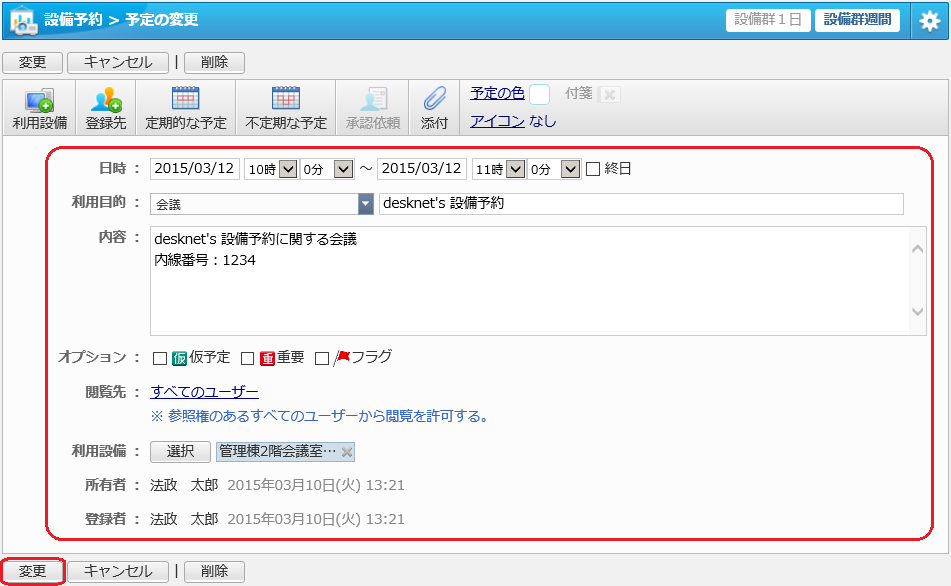Click the start date field 2015/03/12
The height and width of the screenshot is (586, 951).
195,169
